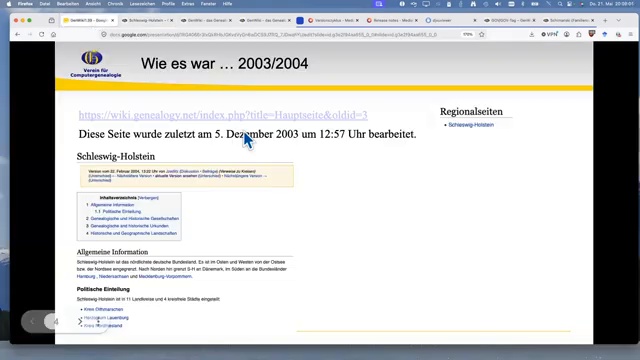640x360 pixels.
Task: Go to next slide with arrow
Action: (80, 322)
